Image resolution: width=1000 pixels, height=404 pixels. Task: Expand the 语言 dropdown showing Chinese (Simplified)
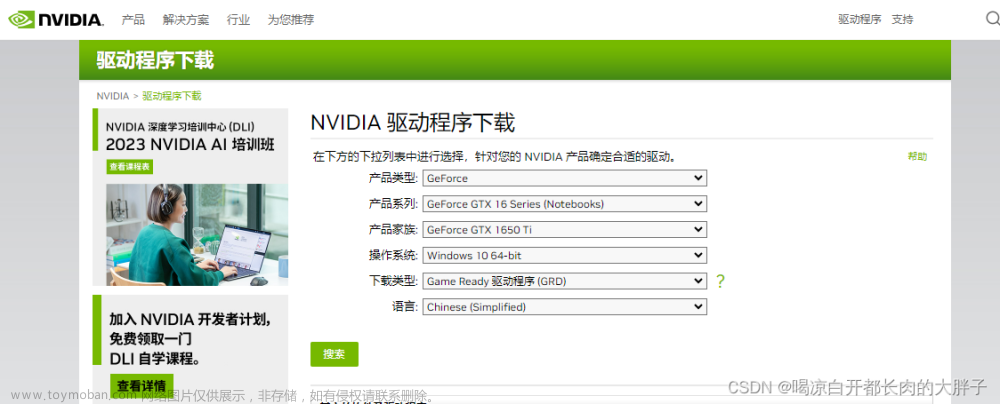pos(564,307)
